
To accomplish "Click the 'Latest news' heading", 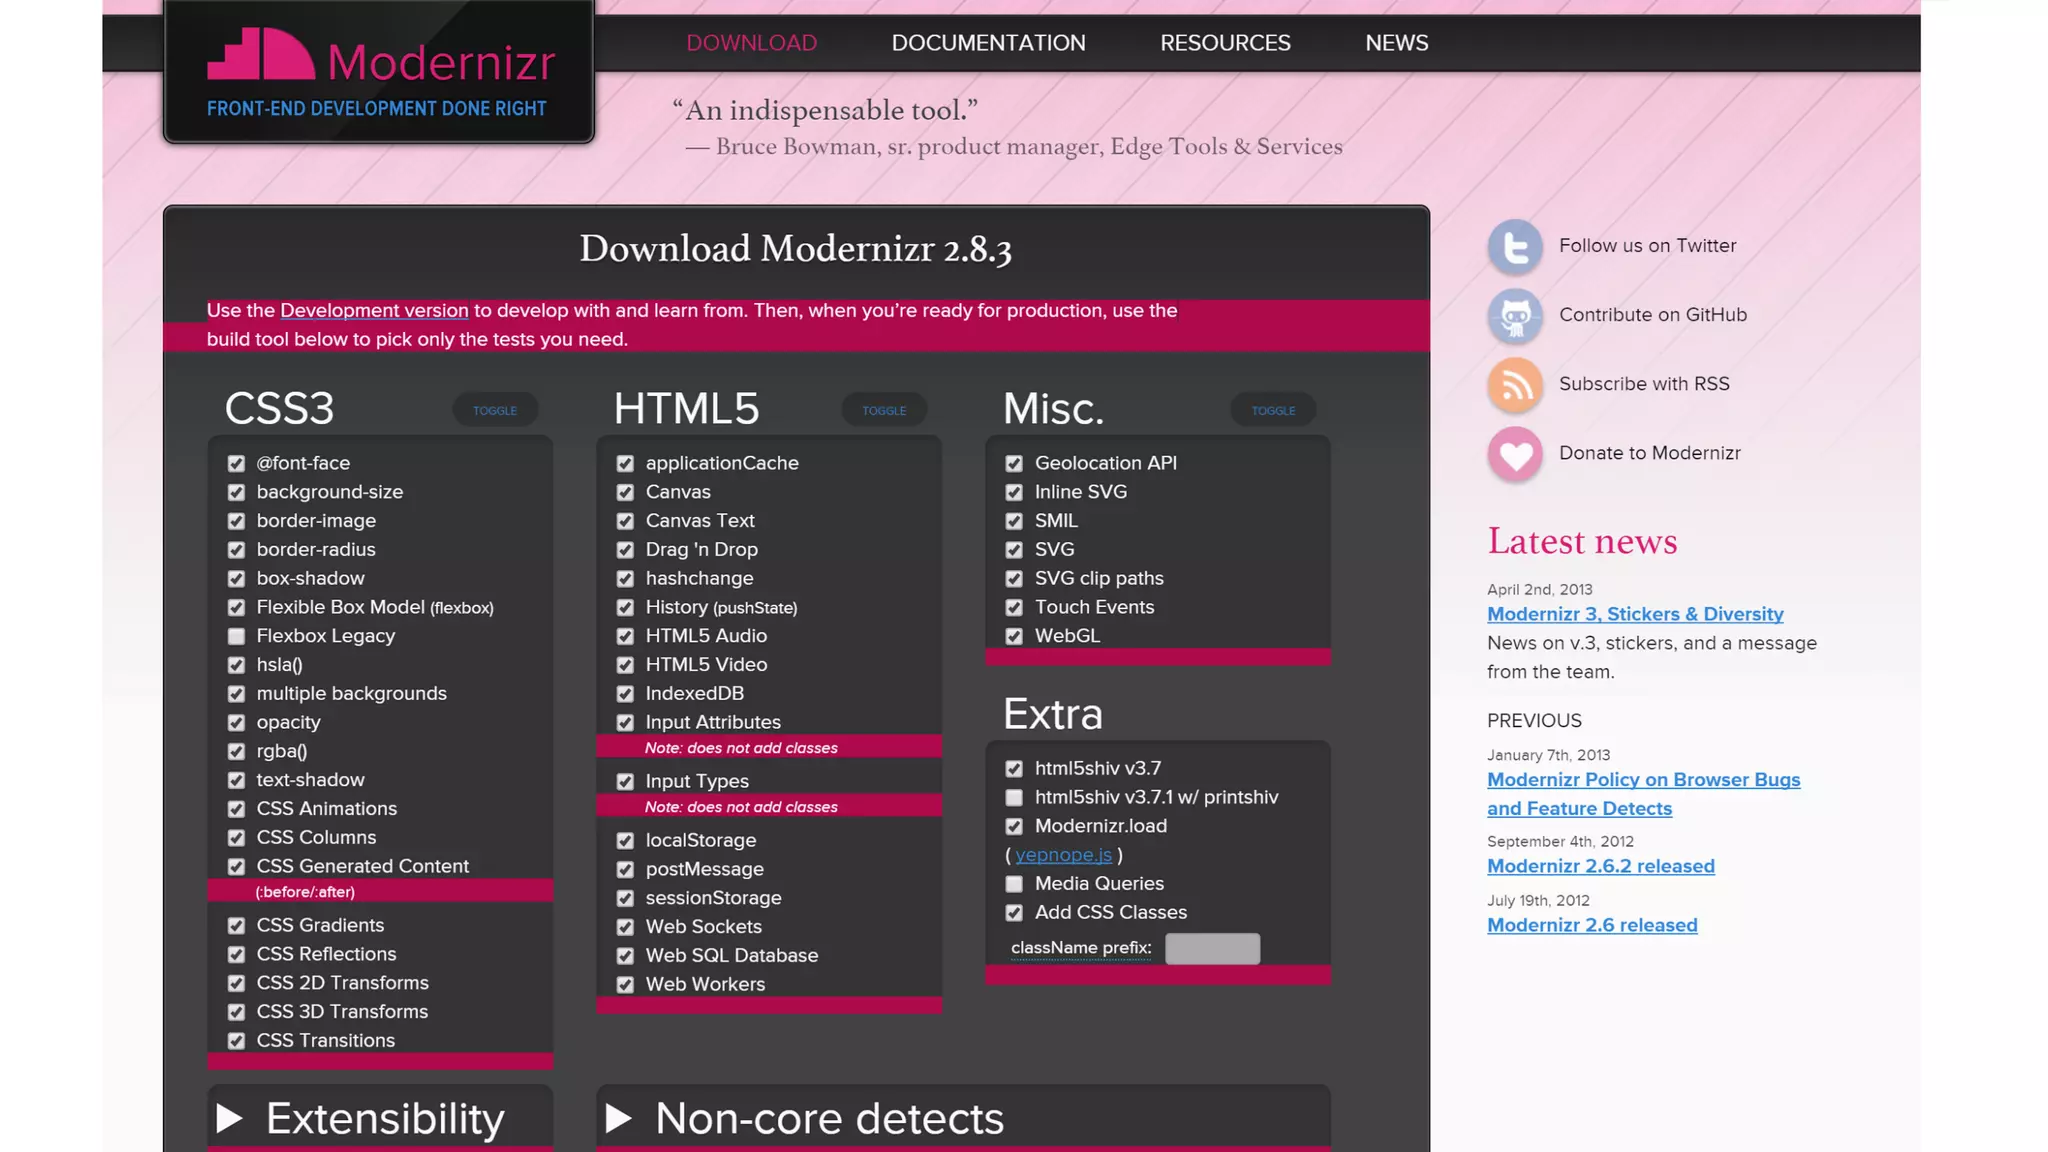I will point(1582,541).
